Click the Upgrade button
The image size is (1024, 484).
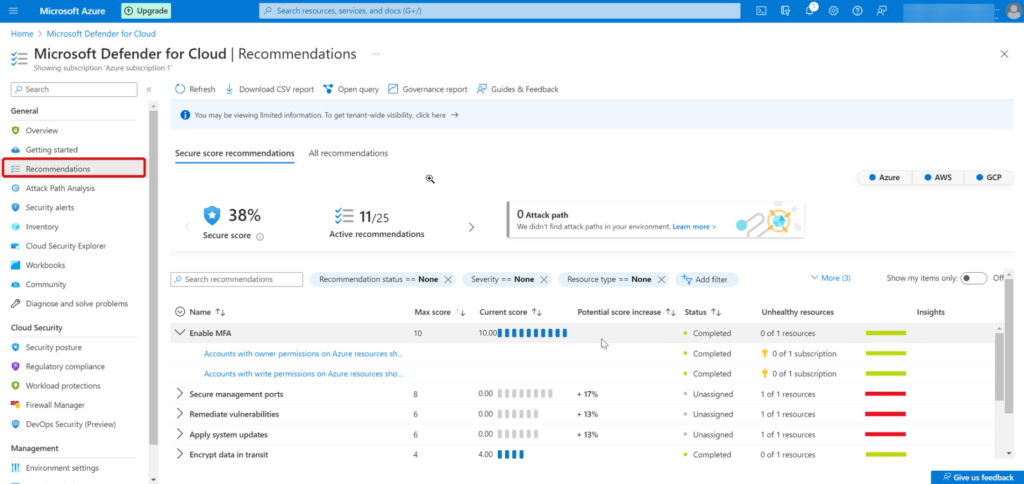[146, 11]
